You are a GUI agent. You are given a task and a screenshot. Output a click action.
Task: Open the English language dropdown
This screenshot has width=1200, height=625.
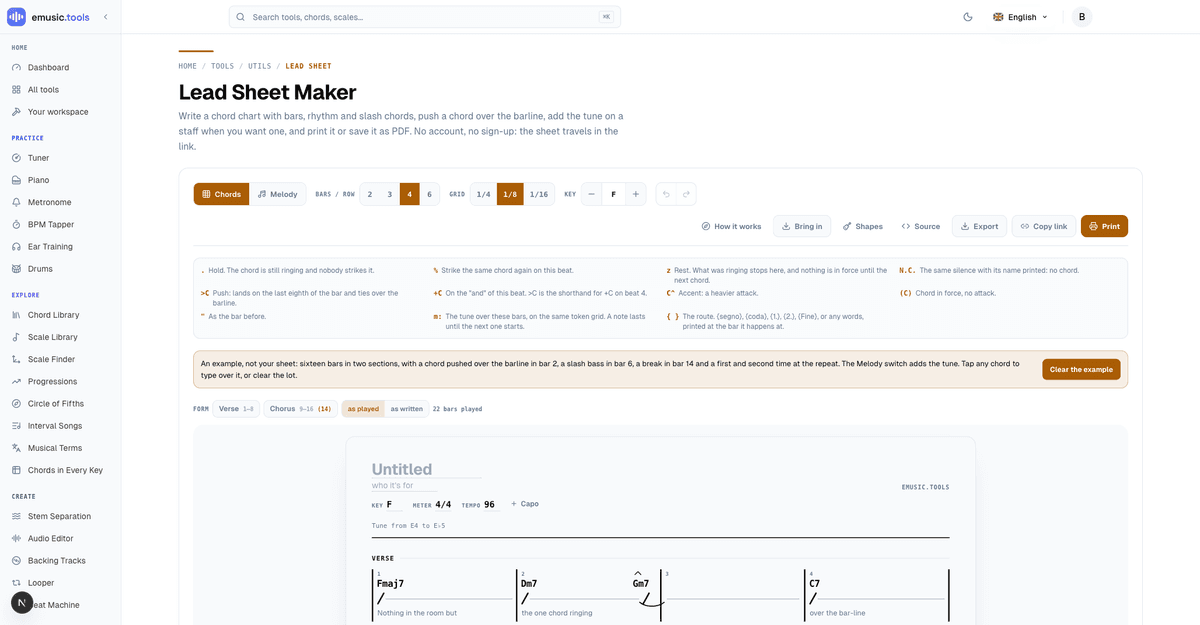coord(1020,17)
